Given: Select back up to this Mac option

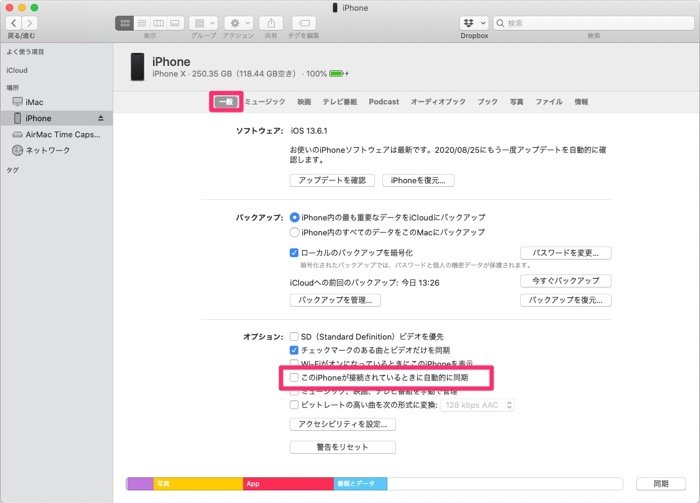Looking at the screenshot, I should coord(294,232).
